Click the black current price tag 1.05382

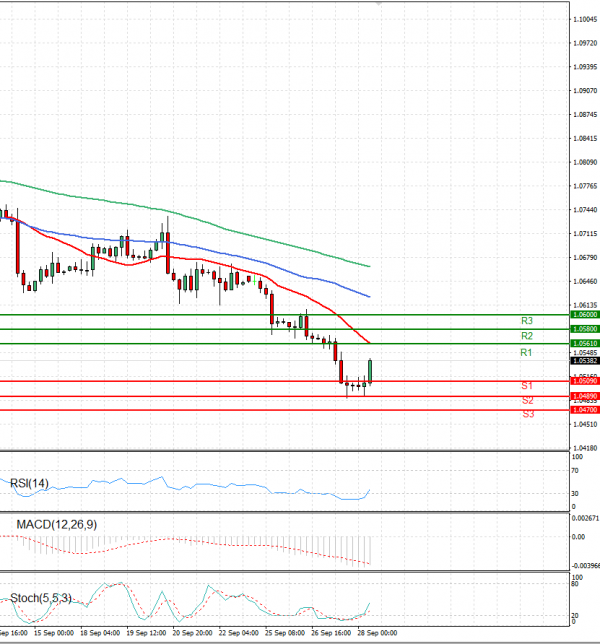585,361
